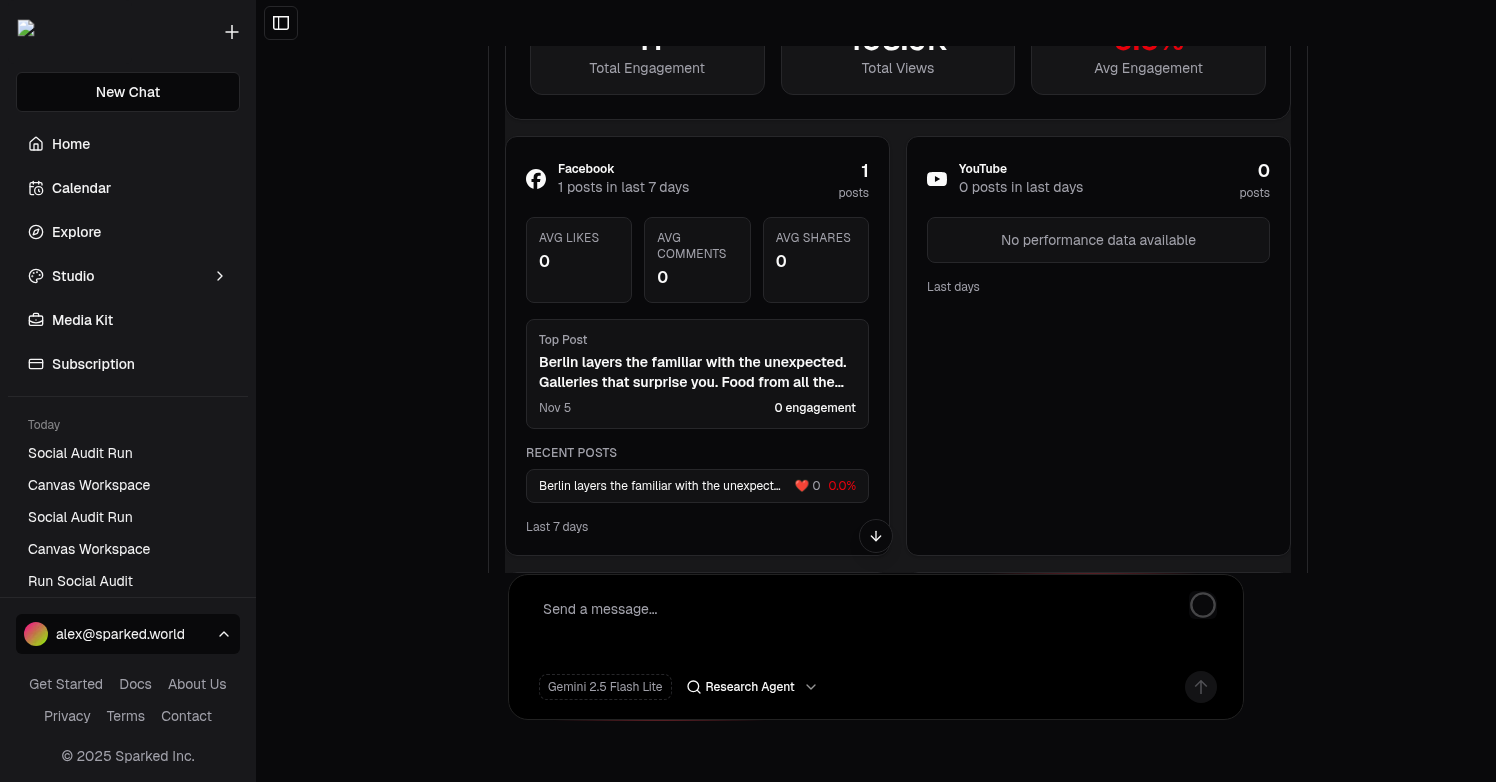The width and height of the screenshot is (1496, 782).
Task: Click the Home house icon
Action: click(36, 144)
